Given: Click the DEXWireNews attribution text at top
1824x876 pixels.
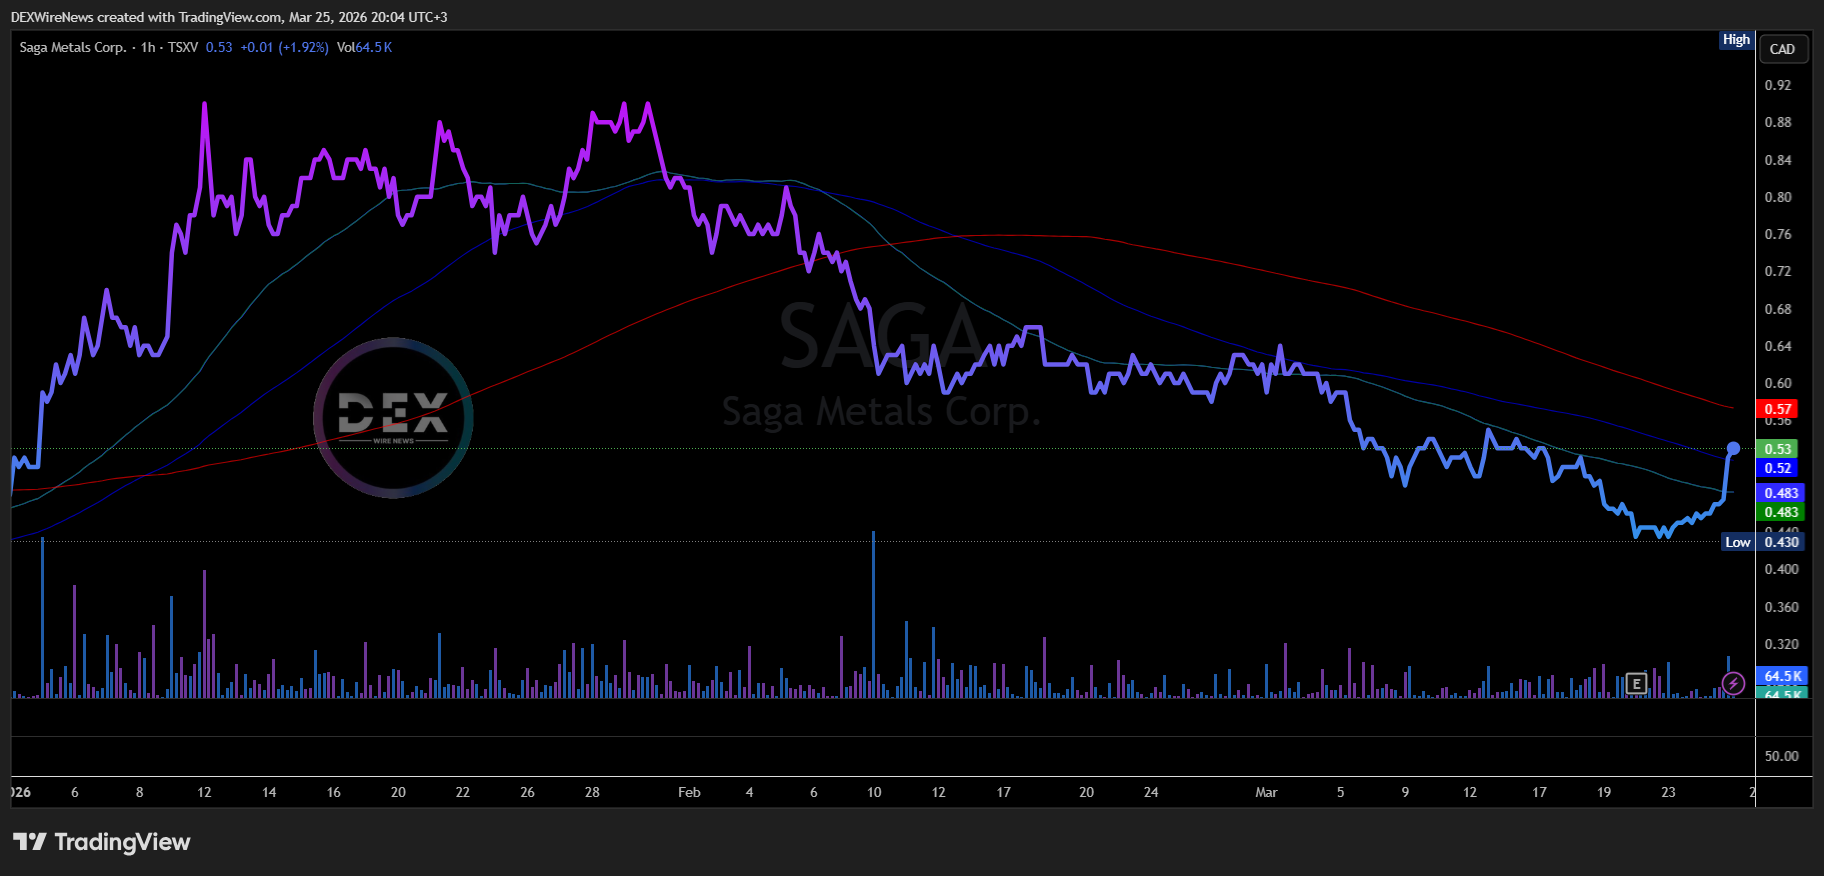Looking at the screenshot, I should (229, 17).
